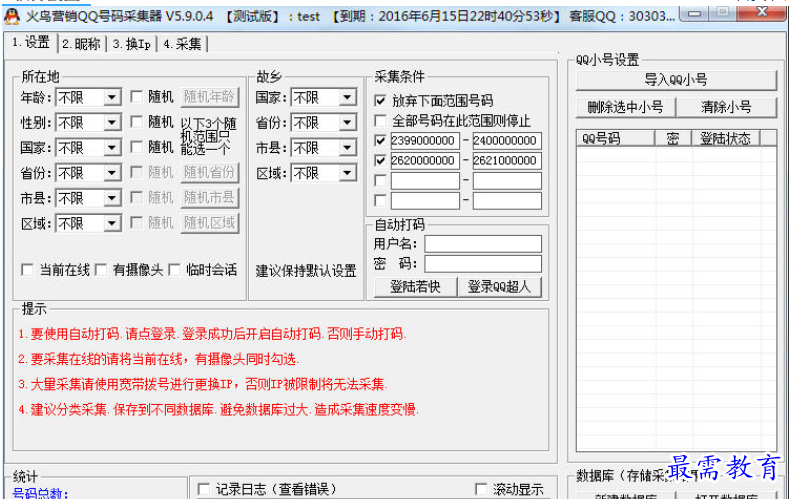Viewport: 789px width, 499px height.
Task: Click the 2621000000 range end field
Action: [507, 160]
